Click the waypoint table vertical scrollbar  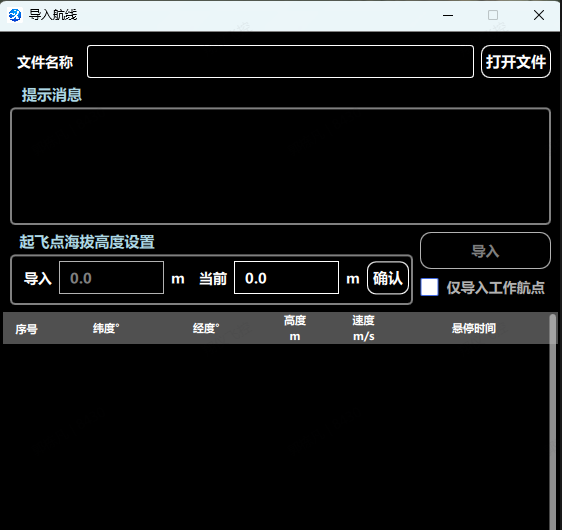pos(553,421)
